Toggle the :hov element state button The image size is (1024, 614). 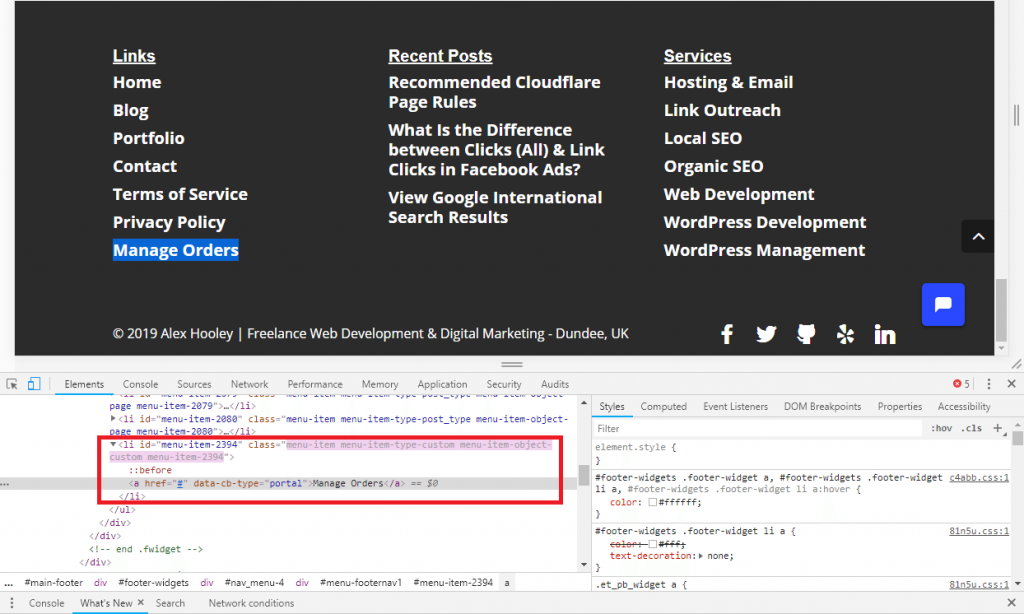(x=941, y=428)
